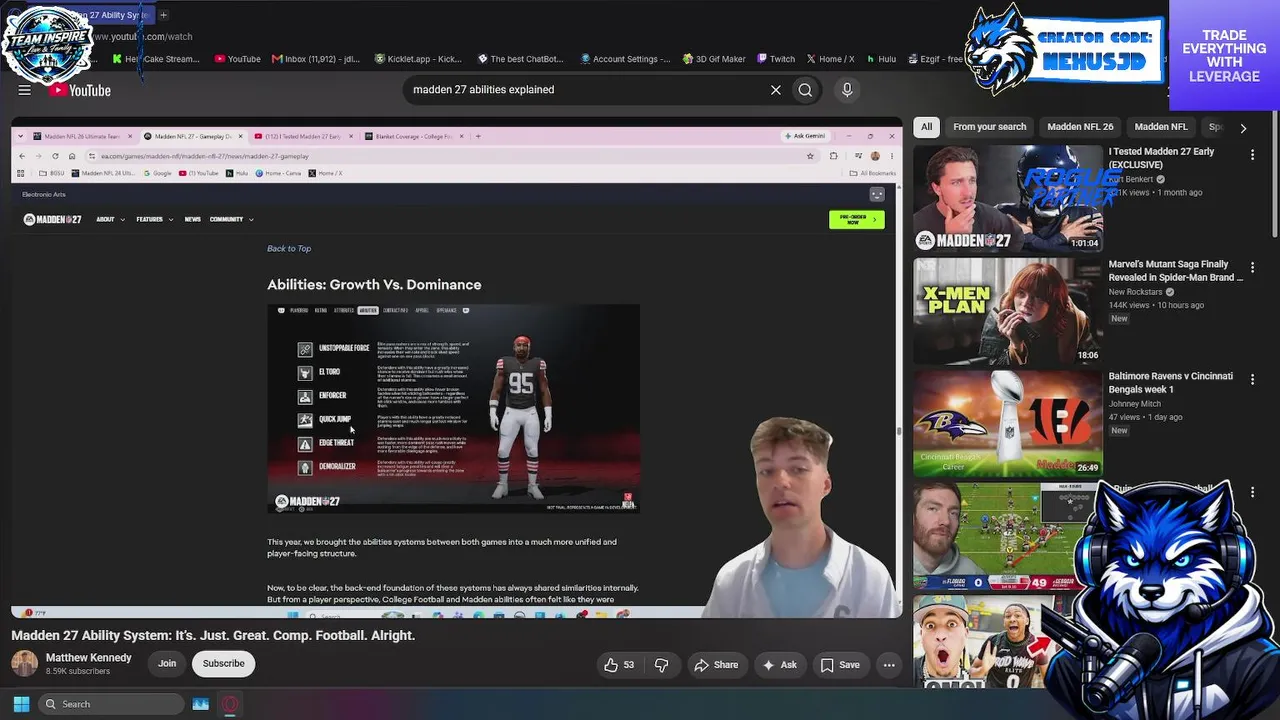Viewport: 1280px width, 720px height.
Task: Click the 'Back to Top' link in the video
Action: click(x=289, y=248)
